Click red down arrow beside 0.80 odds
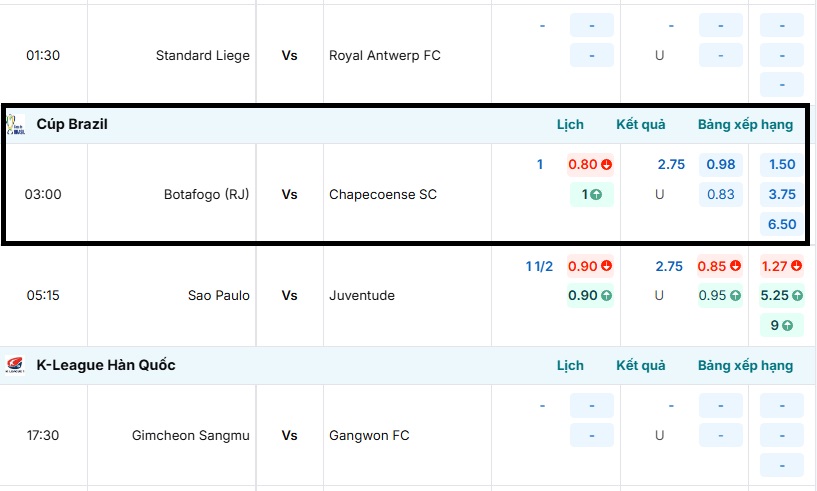 606,165
